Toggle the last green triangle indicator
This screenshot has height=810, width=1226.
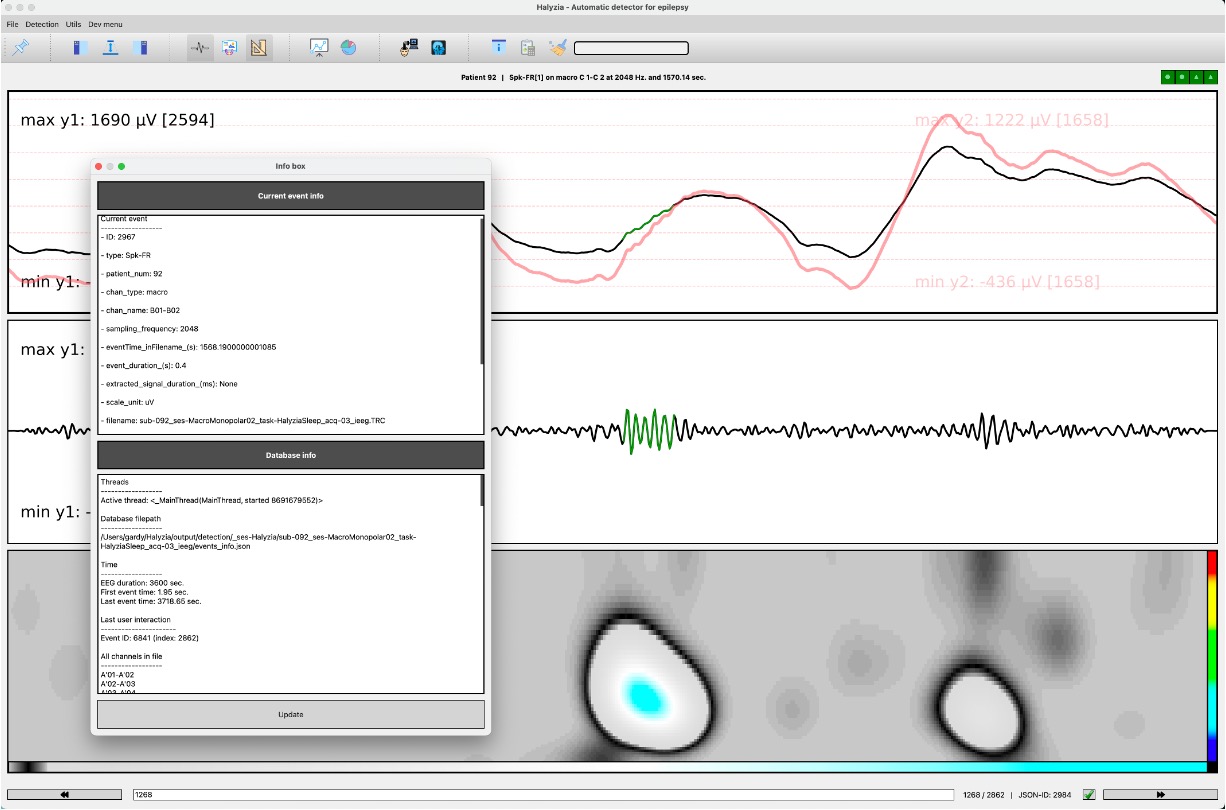click(1211, 76)
